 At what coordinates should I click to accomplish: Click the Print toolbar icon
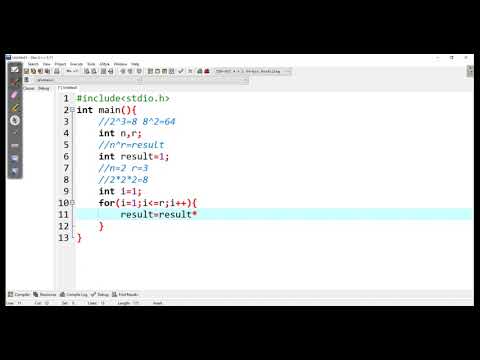pyautogui.click(x=57, y=71)
